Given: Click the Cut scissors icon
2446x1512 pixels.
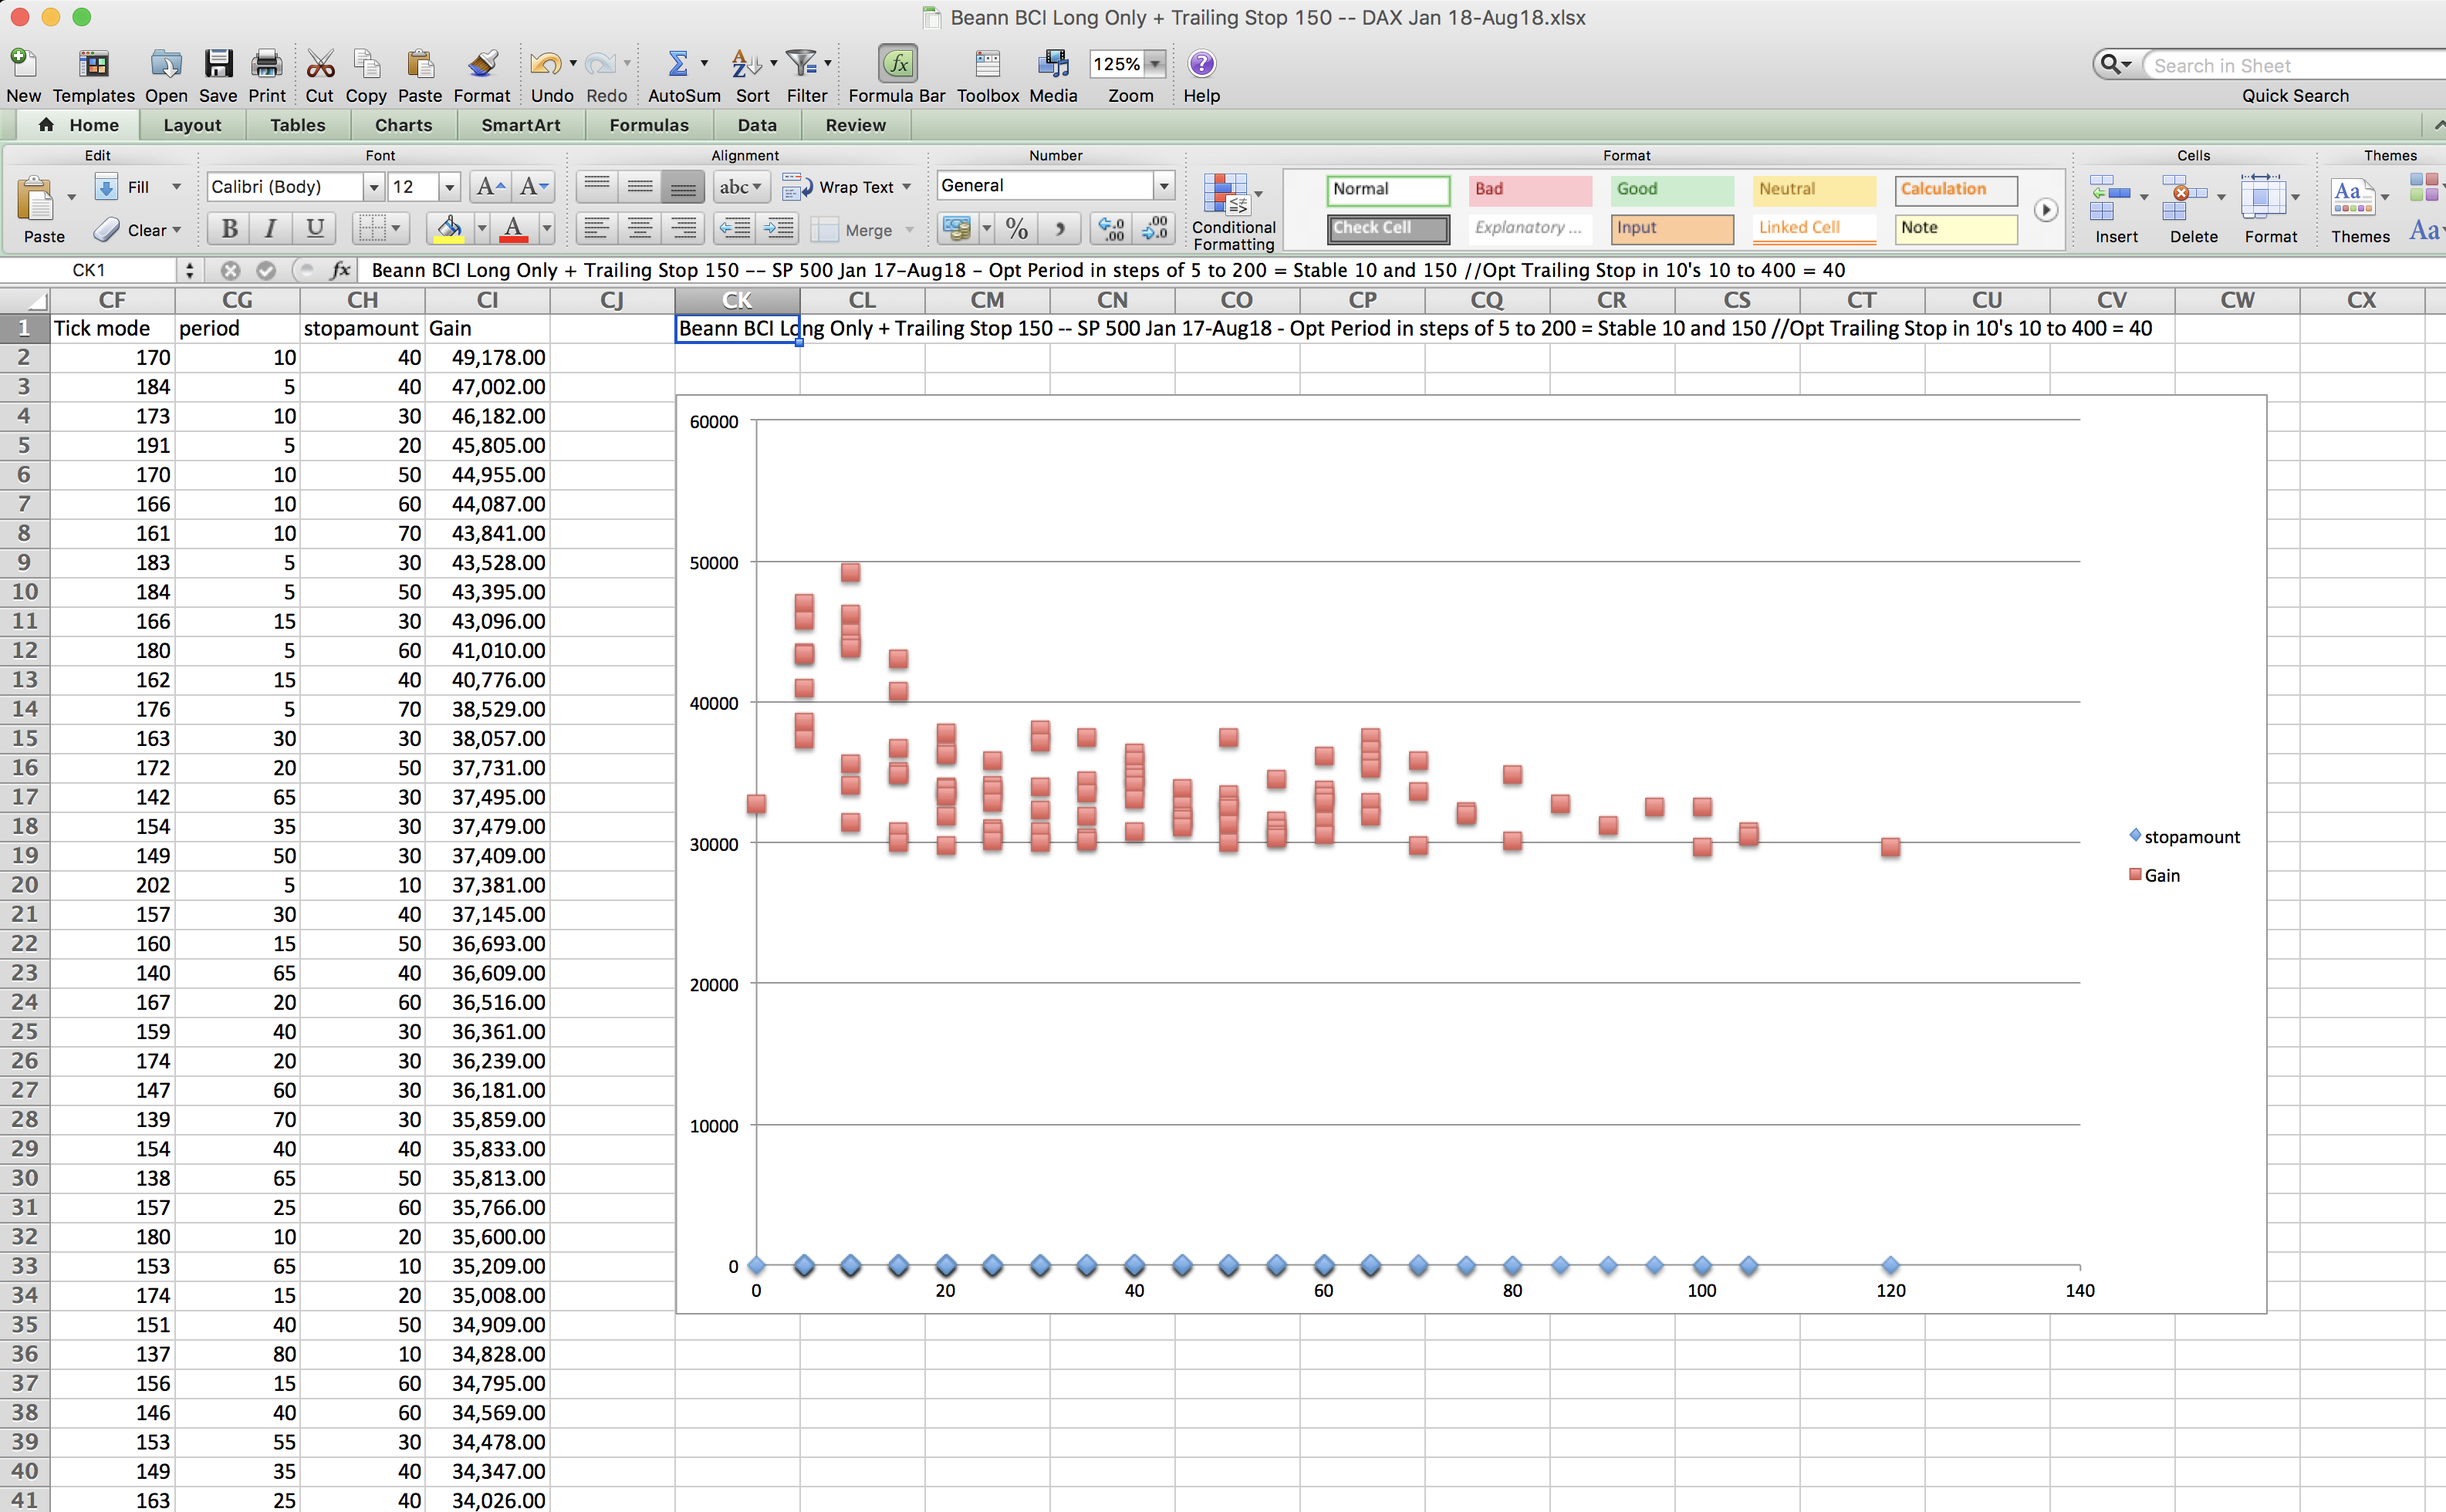Looking at the screenshot, I should (319, 64).
